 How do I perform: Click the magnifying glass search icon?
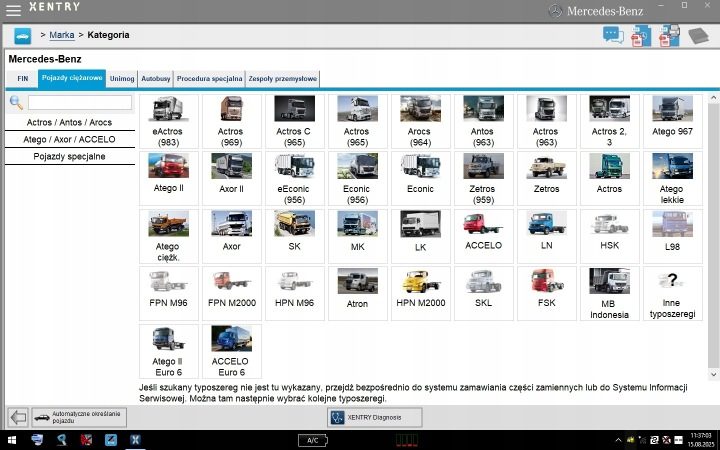(16, 102)
